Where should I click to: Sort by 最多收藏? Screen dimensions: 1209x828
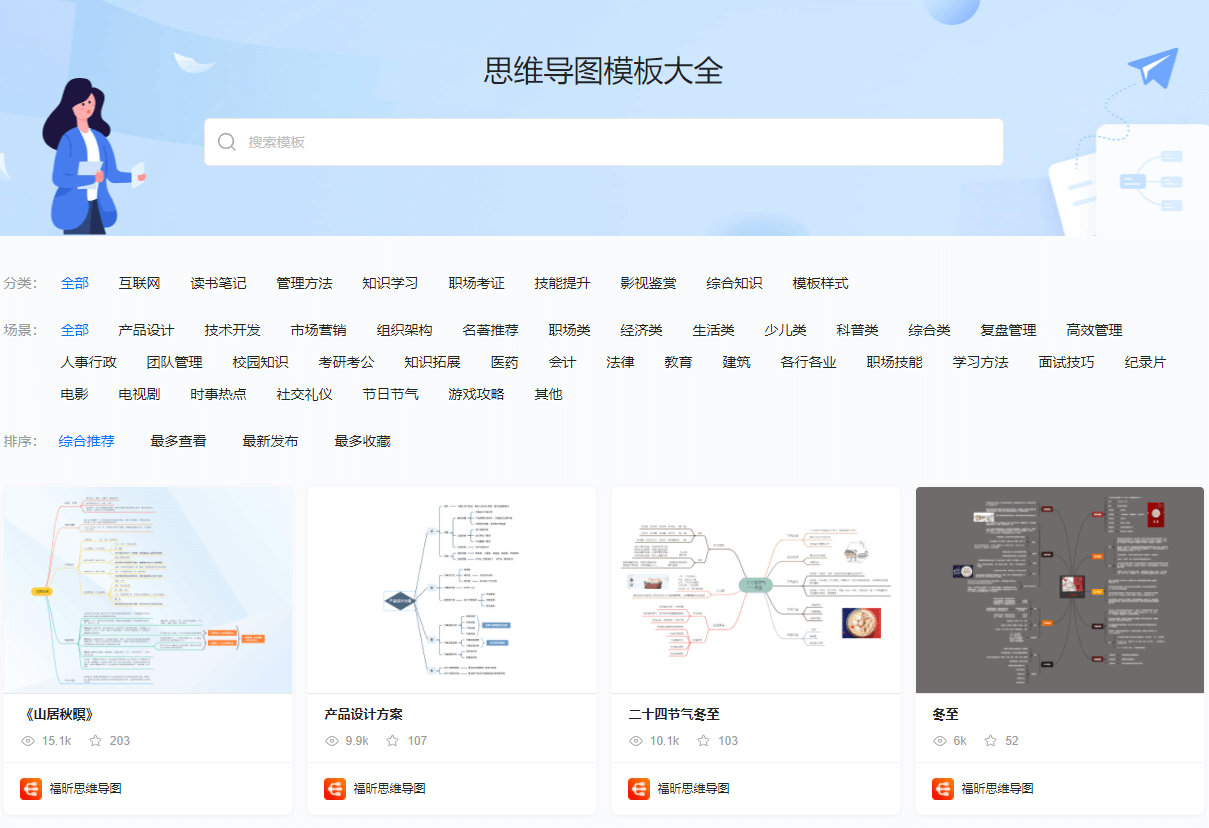[x=362, y=441]
